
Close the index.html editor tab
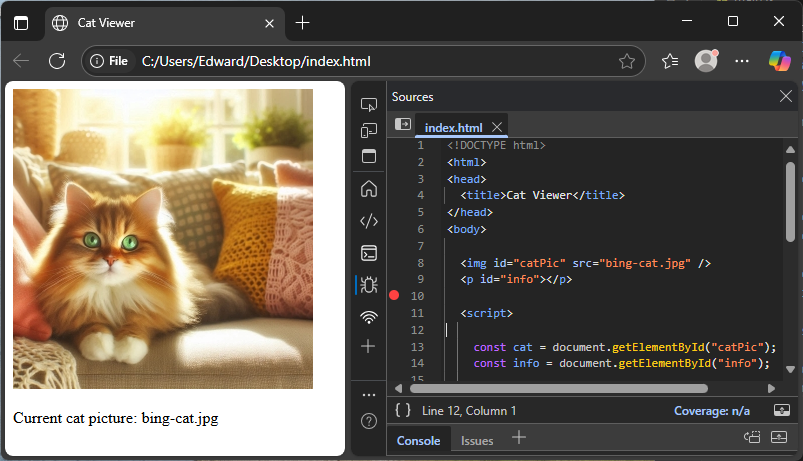[x=497, y=127]
